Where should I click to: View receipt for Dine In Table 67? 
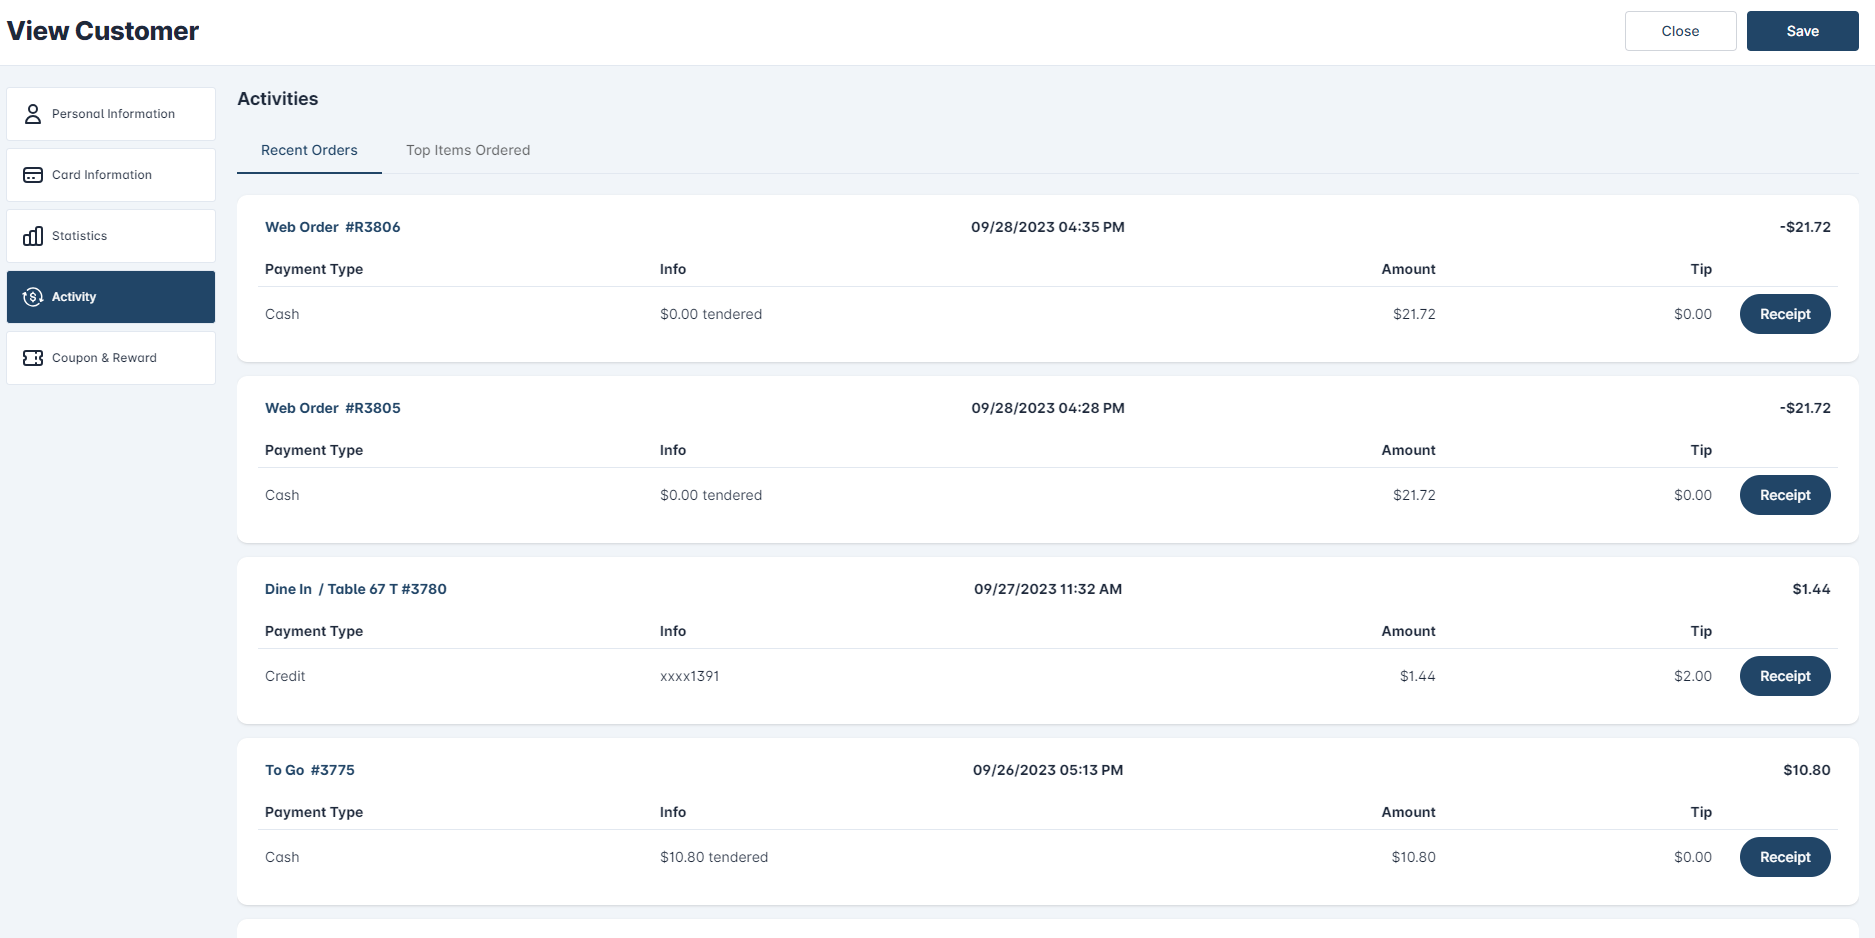tap(1784, 676)
